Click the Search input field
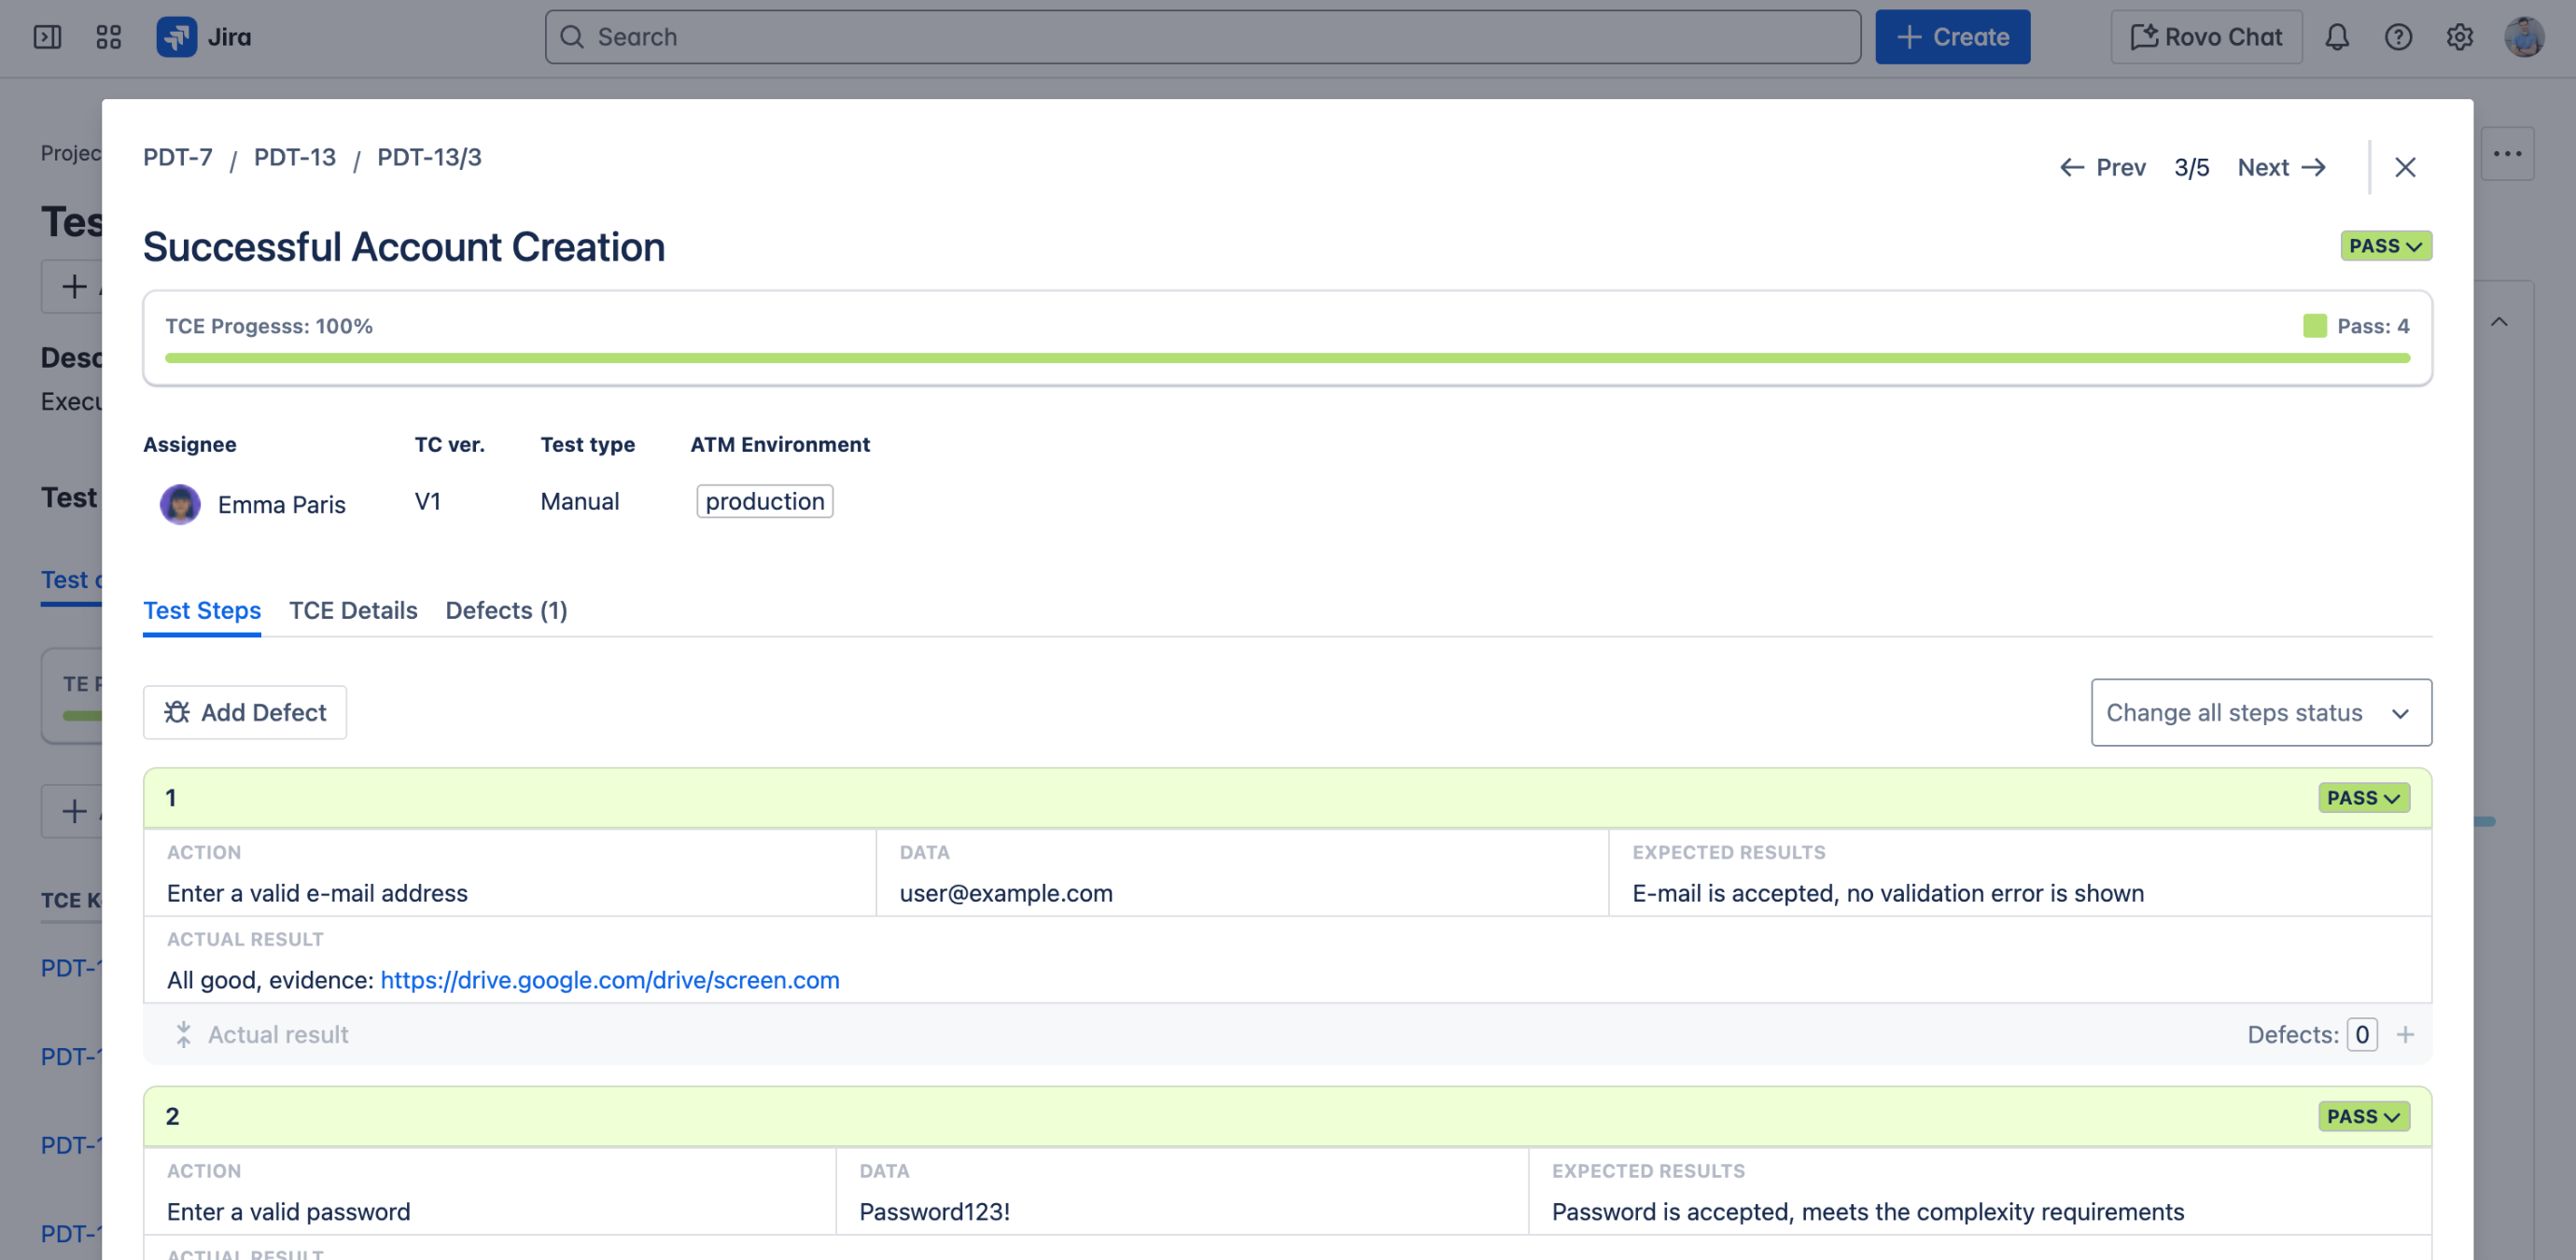2576x1260 pixels. [x=1202, y=37]
